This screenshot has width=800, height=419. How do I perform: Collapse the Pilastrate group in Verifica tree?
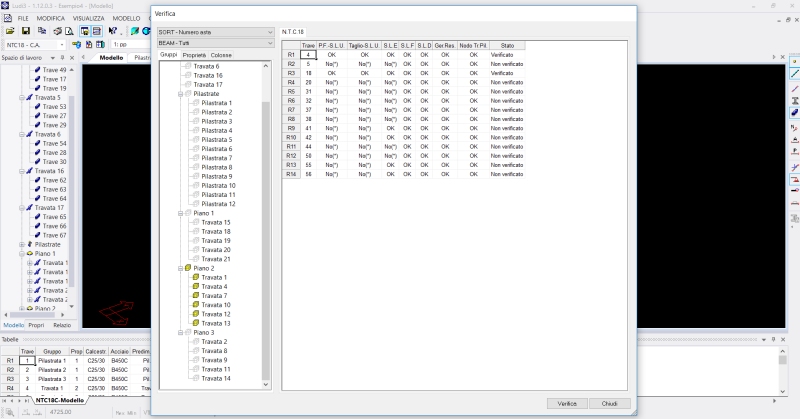(x=179, y=94)
